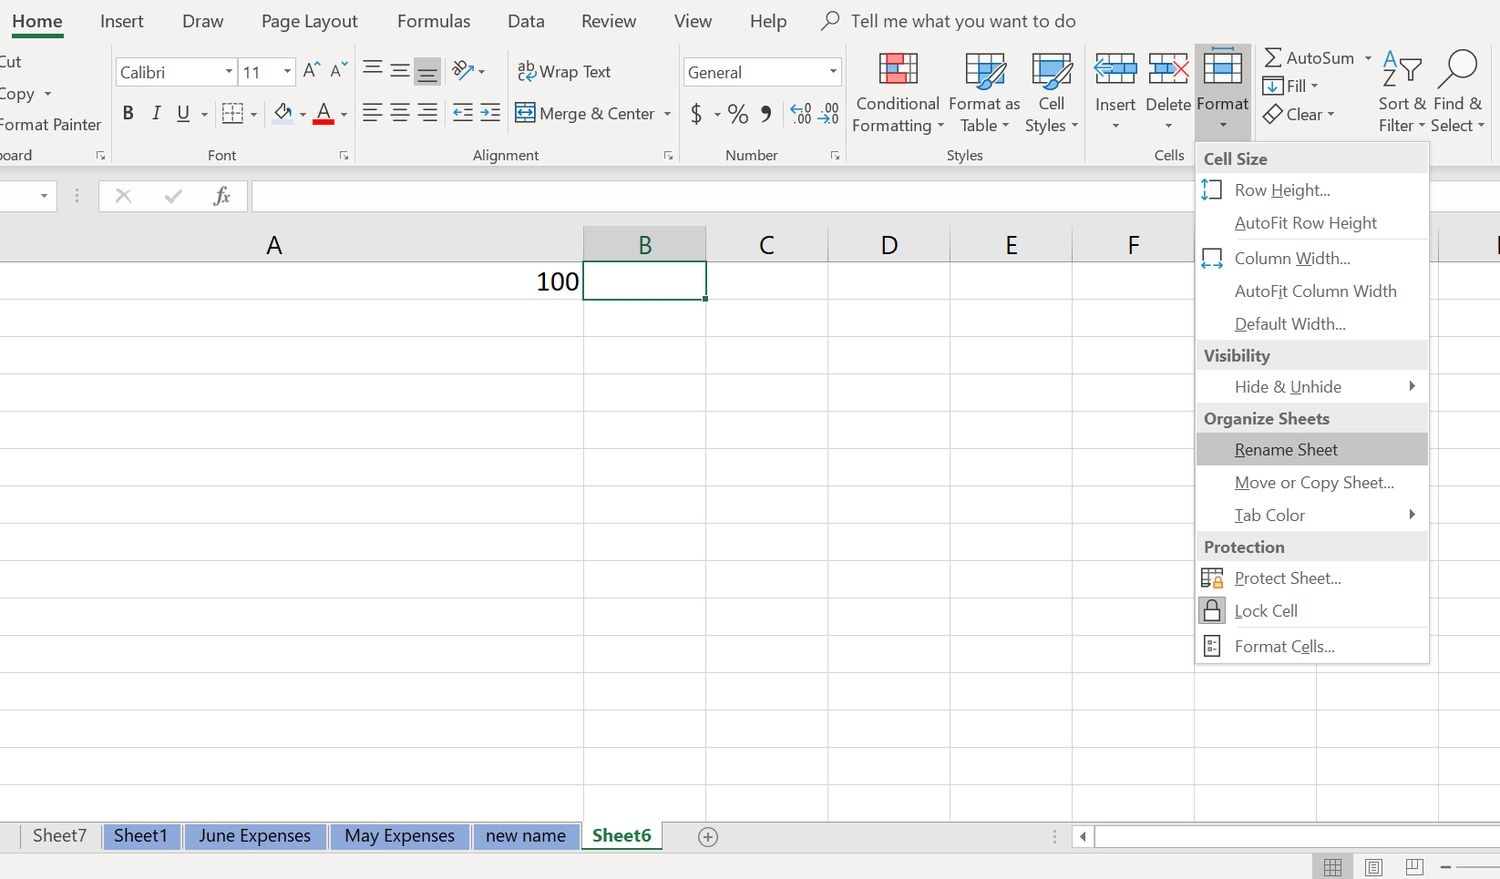Image resolution: width=1500 pixels, height=879 pixels.
Task: Toggle Italic text formatting
Action: pyautogui.click(x=156, y=113)
